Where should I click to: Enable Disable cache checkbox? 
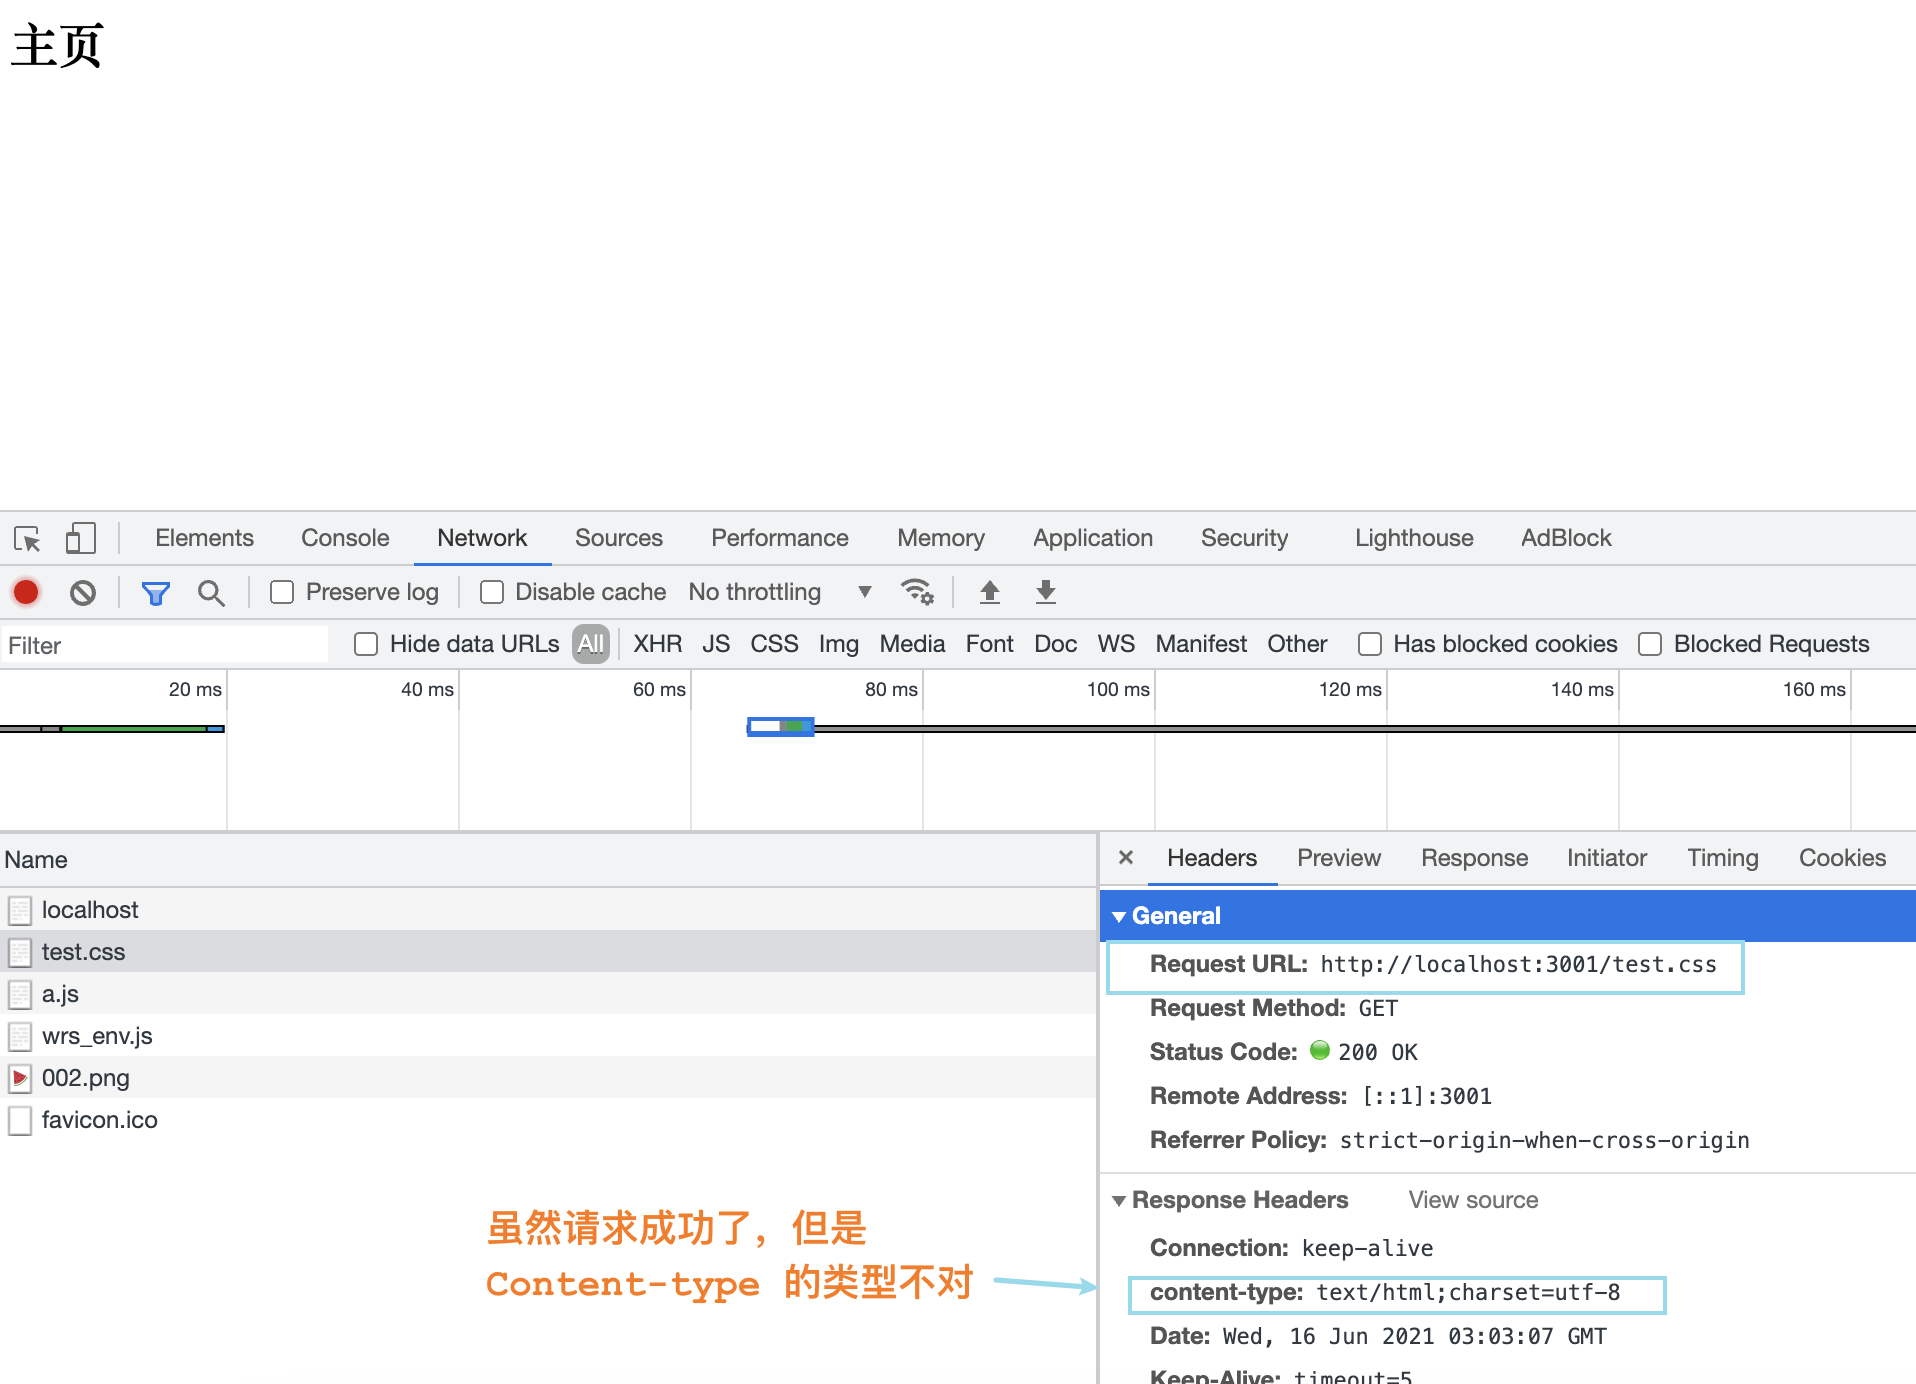point(492,592)
